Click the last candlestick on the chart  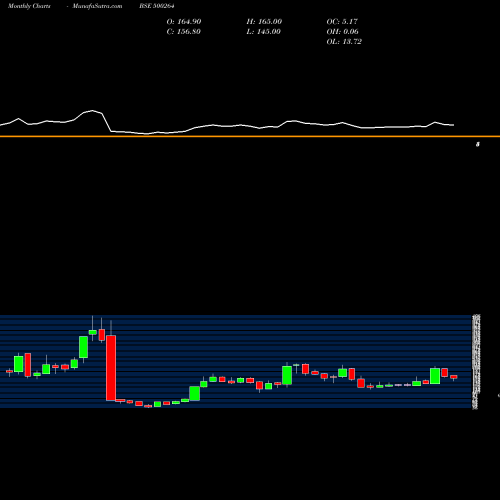tap(454, 377)
